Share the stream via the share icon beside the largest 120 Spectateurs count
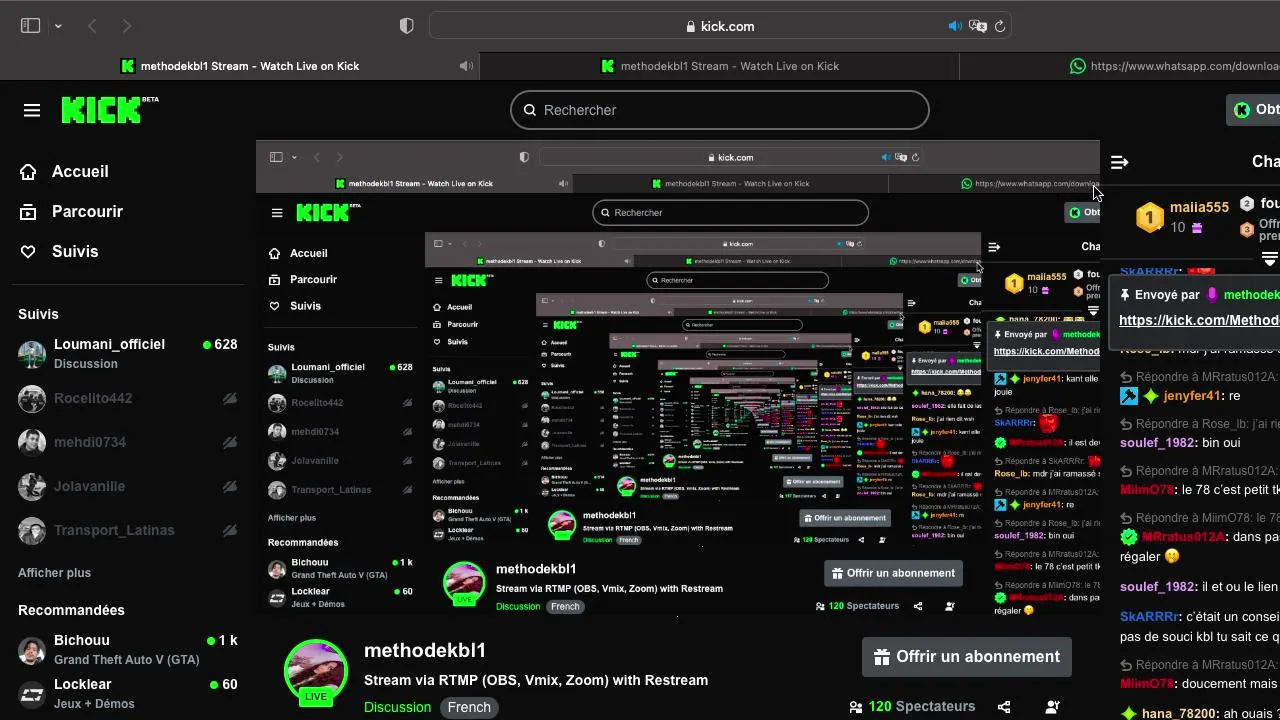 1004,707
